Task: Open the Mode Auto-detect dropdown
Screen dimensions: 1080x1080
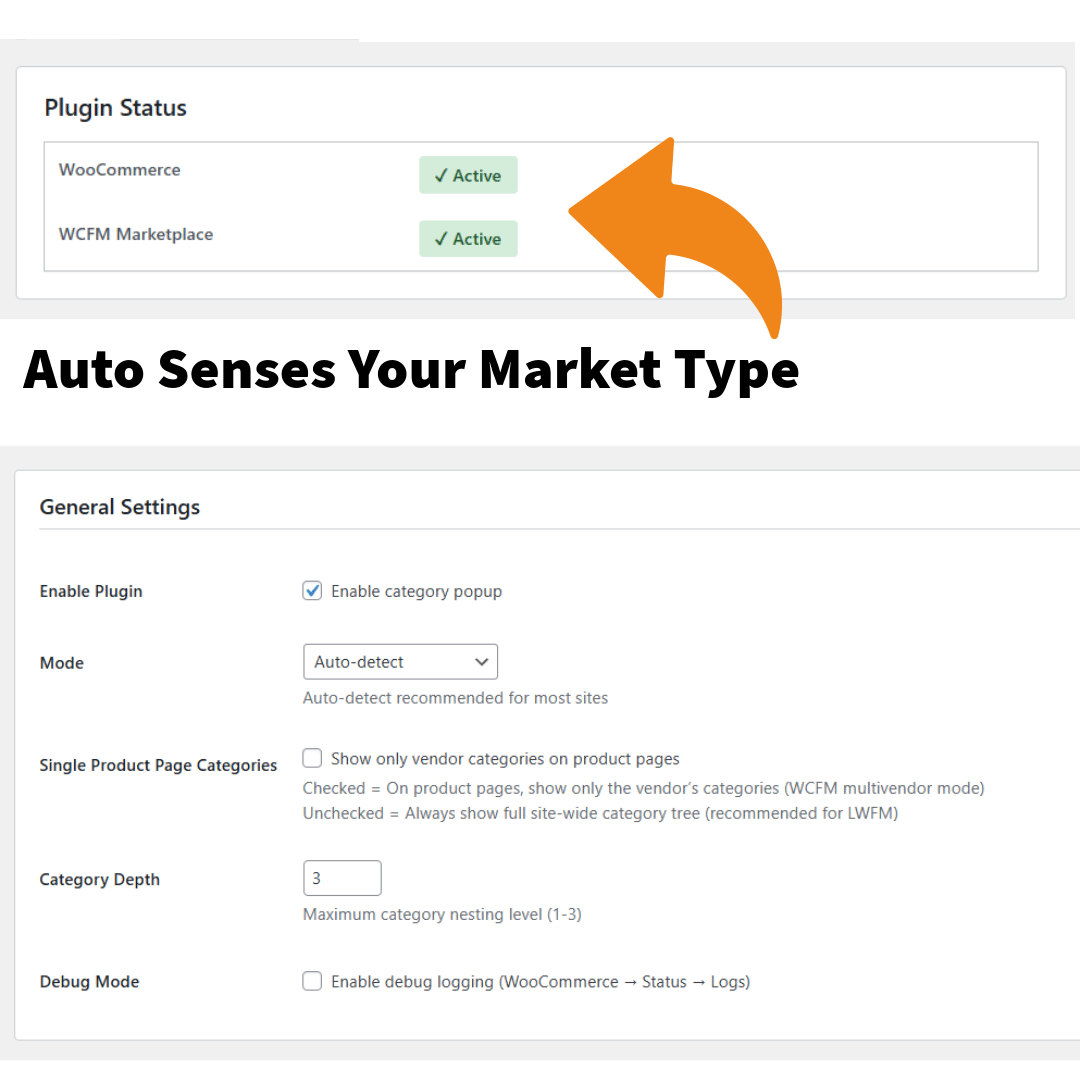Action: [400, 662]
